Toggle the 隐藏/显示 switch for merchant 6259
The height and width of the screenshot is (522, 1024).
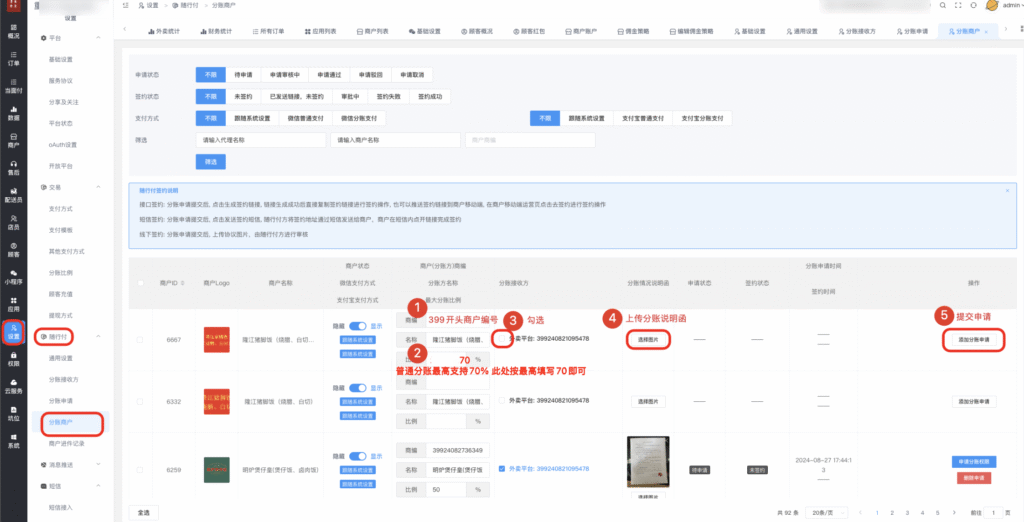358,456
